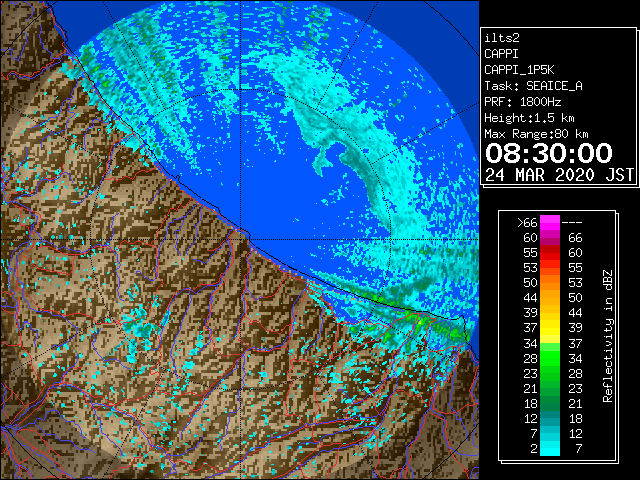Click the orange 50–53 dBZ color band
This screenshot has width=640, height=480.
550,283
